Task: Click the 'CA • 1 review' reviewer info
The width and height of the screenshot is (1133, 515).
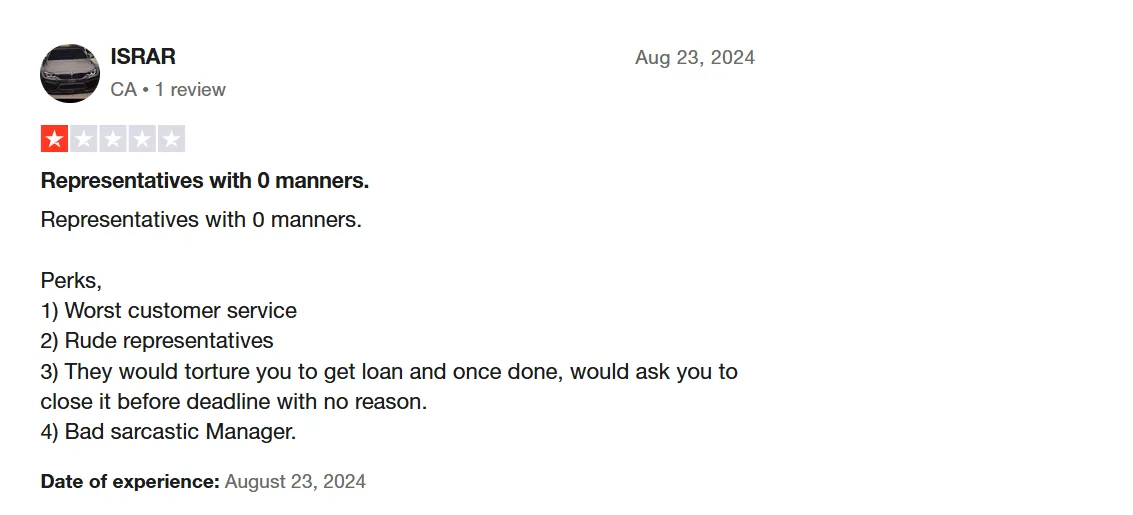Action: coord(168,90)
